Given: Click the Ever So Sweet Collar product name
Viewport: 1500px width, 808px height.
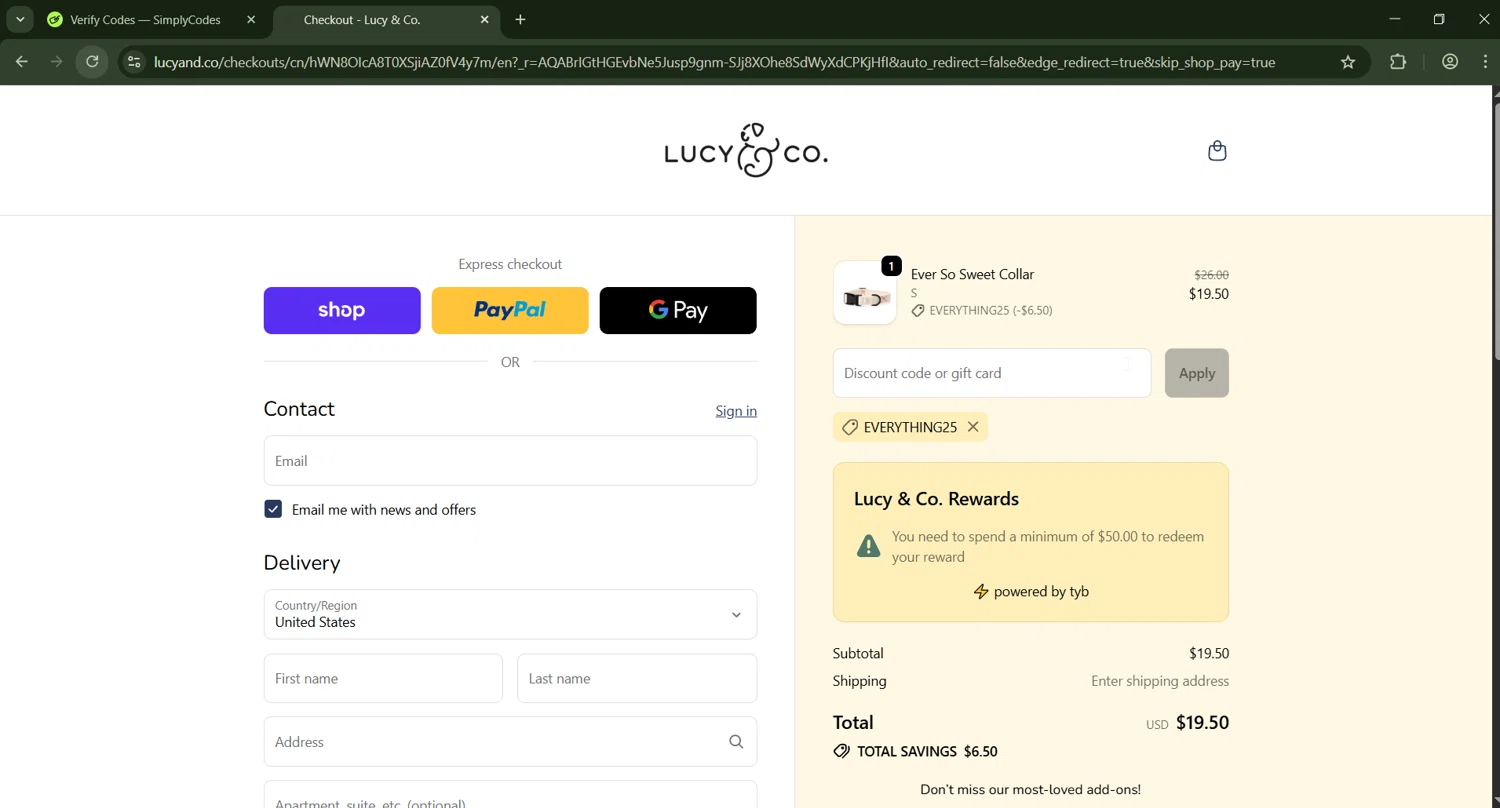Looking at the screenshot, I should pyautogui.click(x=972, y=274).
